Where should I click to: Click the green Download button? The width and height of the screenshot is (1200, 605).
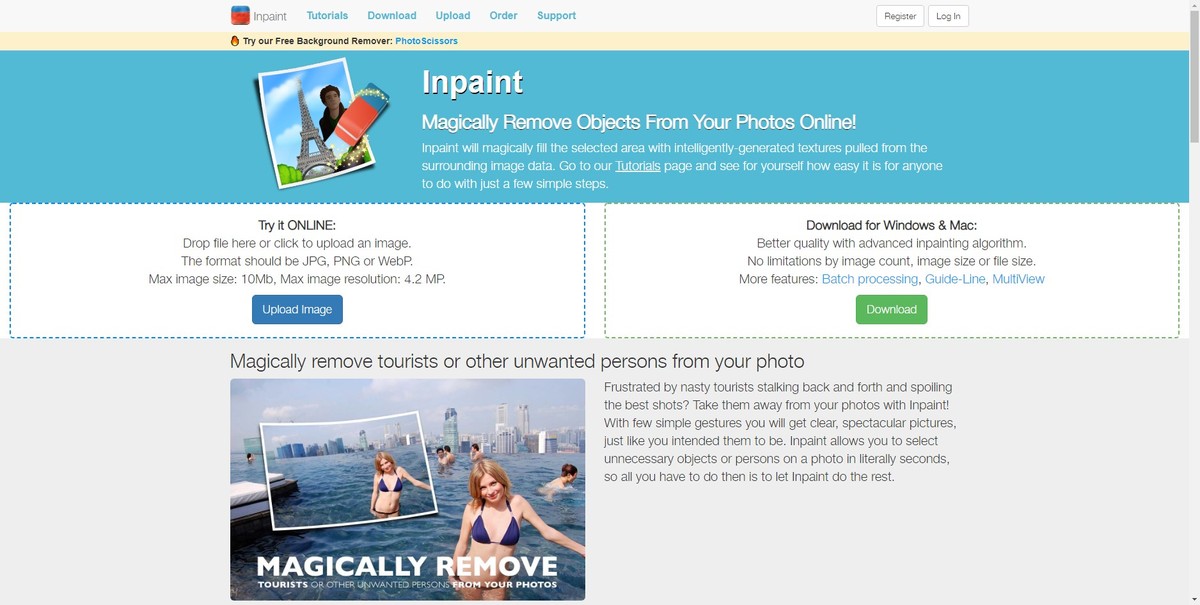coord(891,309)
